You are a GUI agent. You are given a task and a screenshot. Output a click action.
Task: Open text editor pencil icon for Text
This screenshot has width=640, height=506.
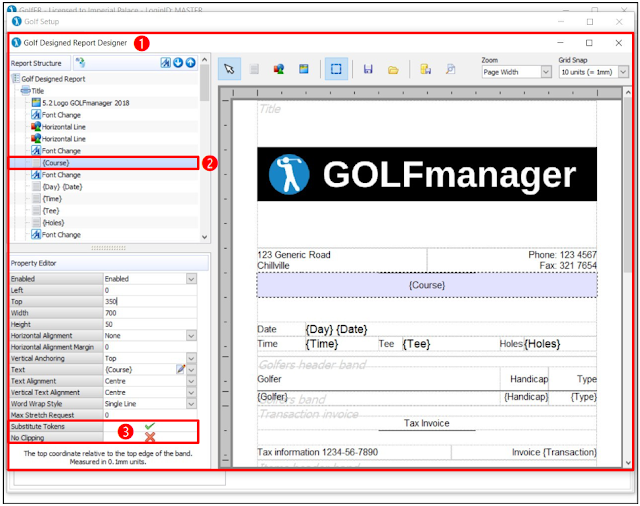pyautogui.click(x=180, y=369)
